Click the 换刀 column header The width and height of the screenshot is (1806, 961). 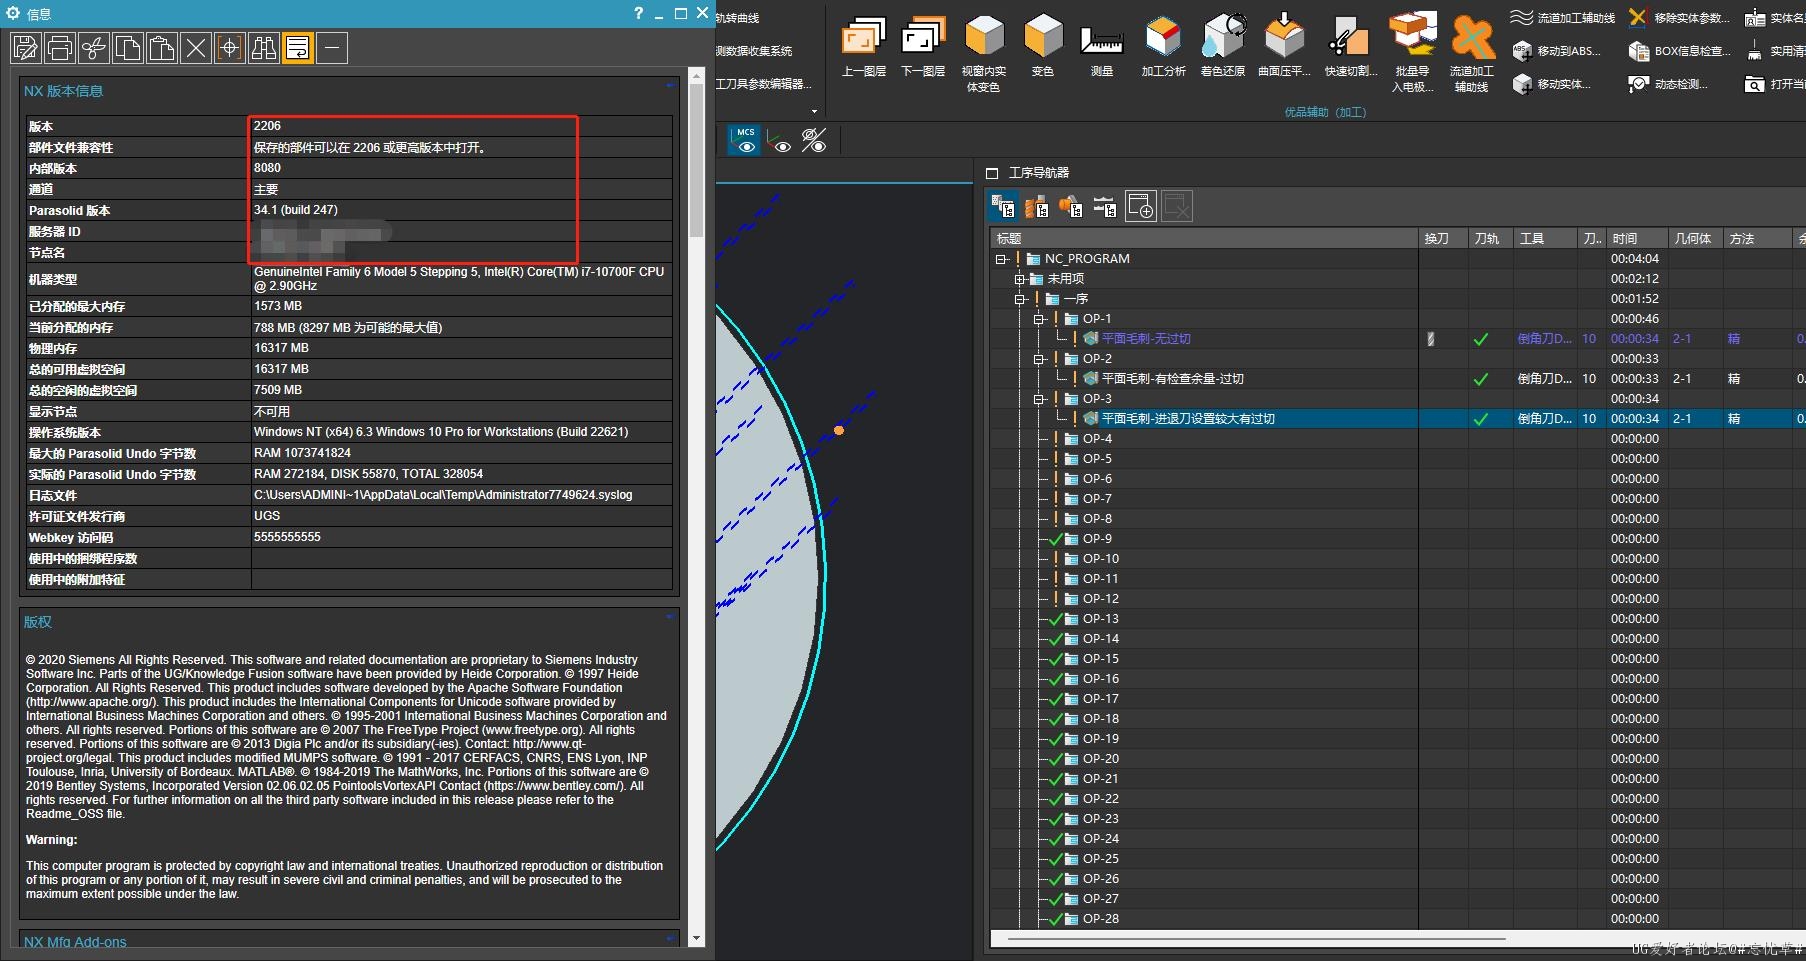[x=1443, y=238]
